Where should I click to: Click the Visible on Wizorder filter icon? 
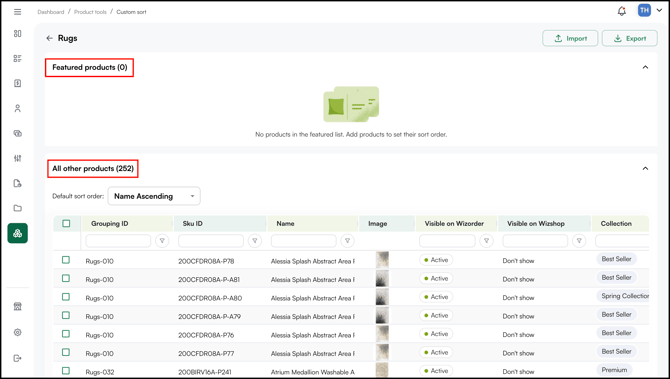486,241
